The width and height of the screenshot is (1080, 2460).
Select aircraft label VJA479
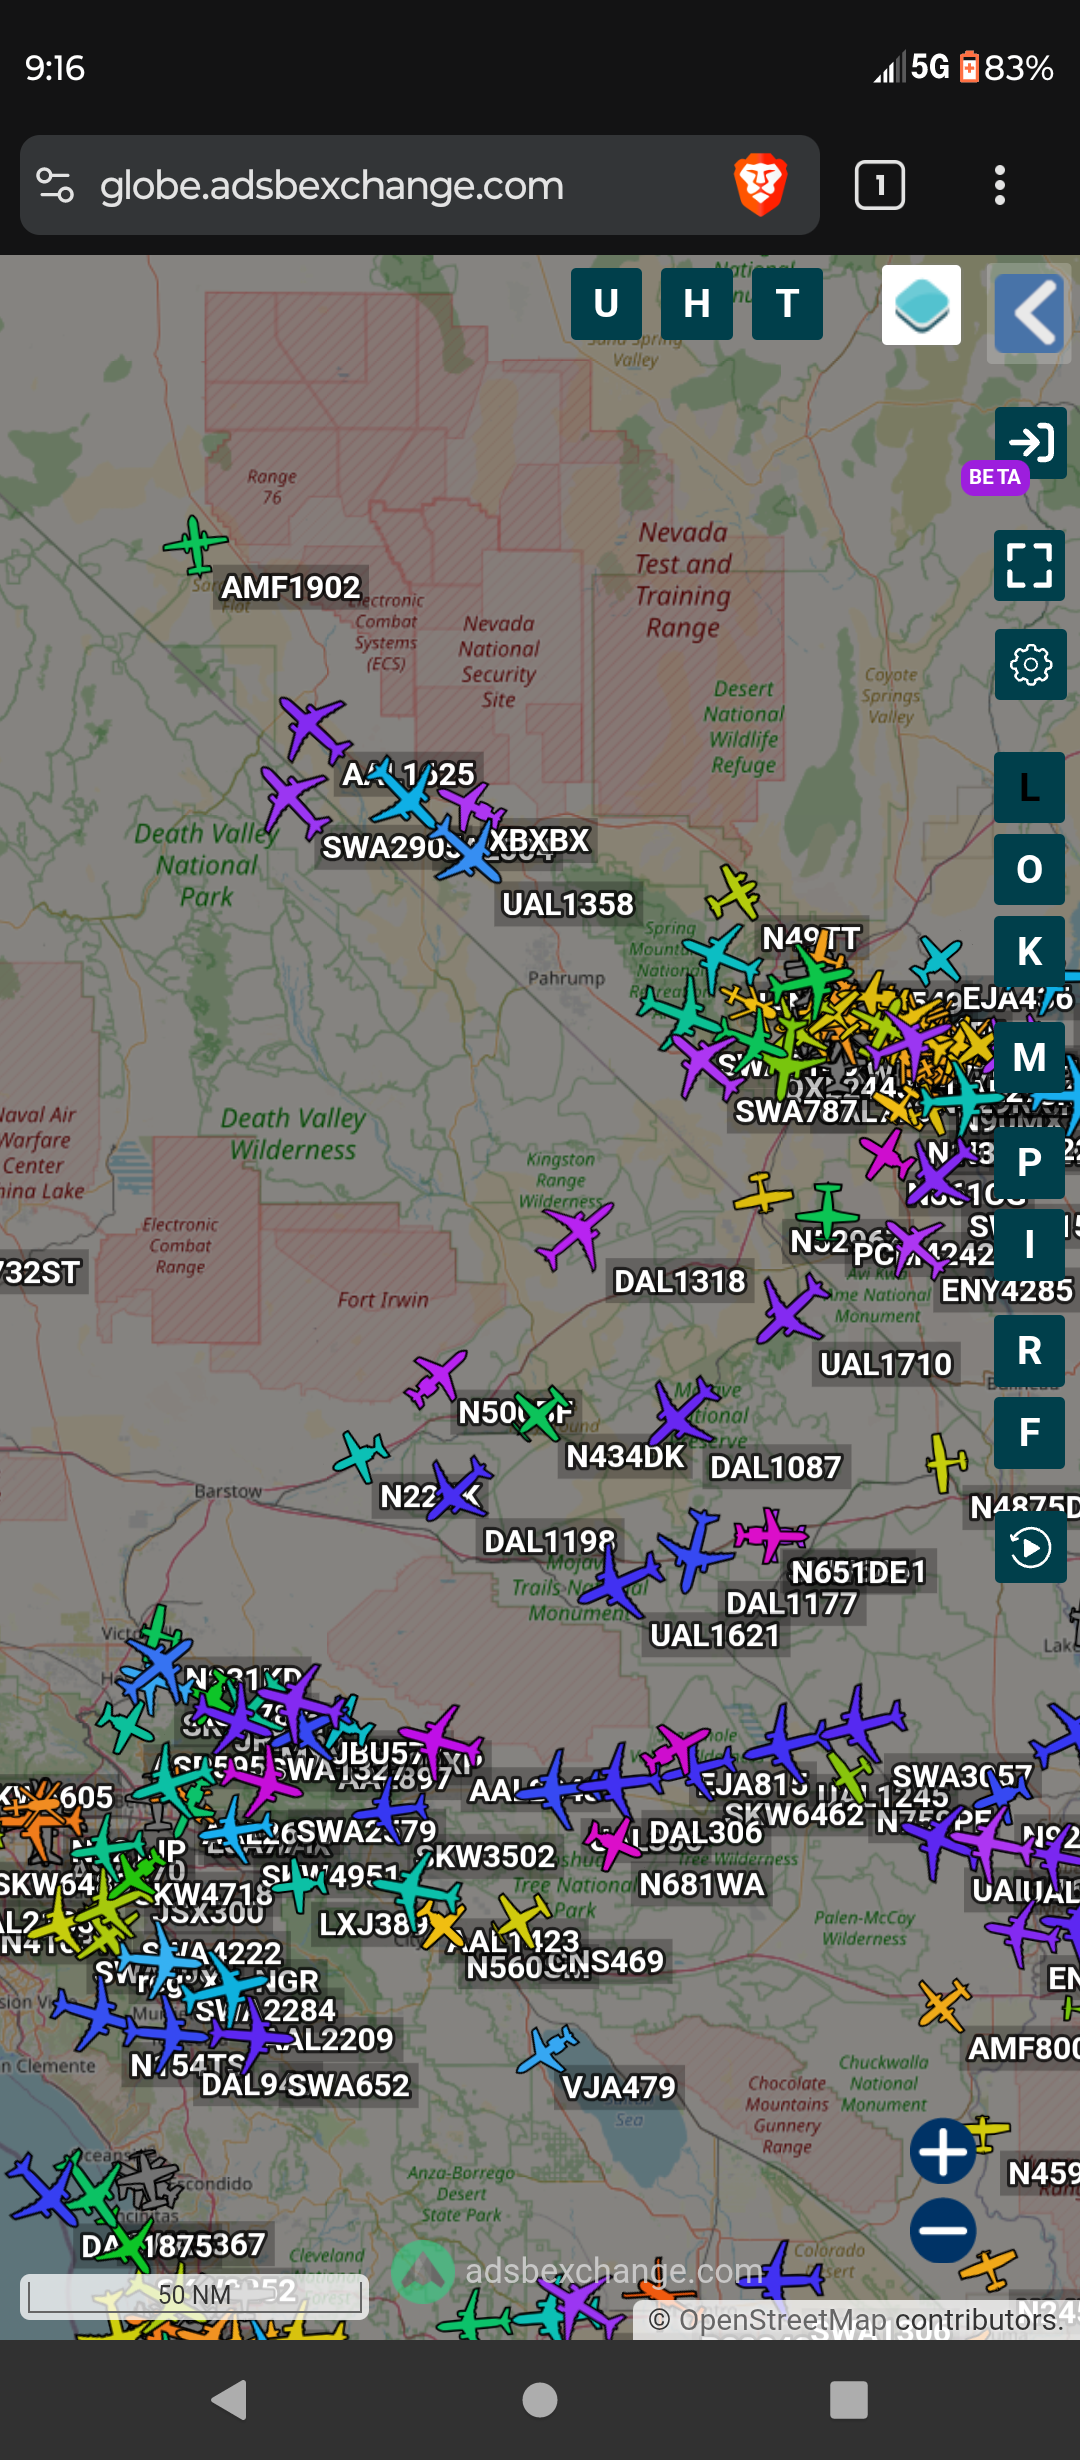click(620, 2087)
